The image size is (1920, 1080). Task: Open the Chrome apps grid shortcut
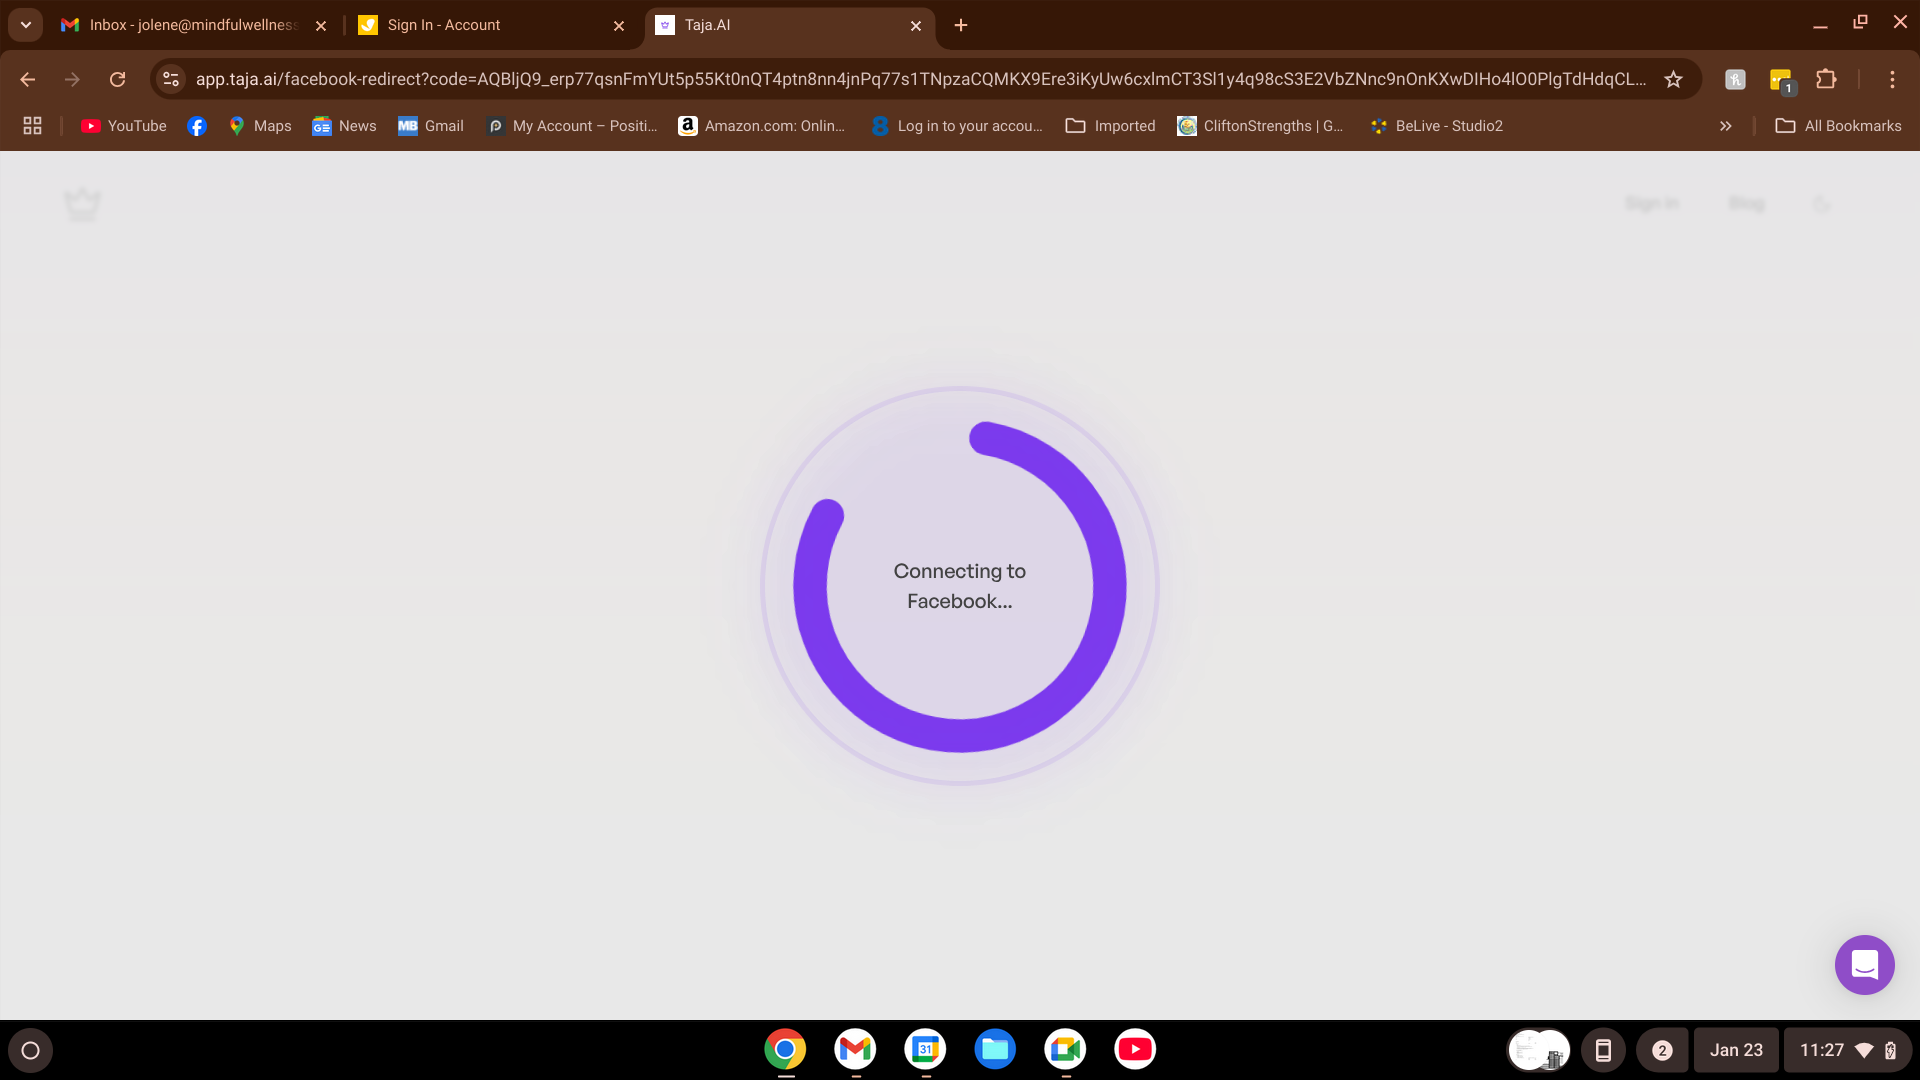pos(32,126)
